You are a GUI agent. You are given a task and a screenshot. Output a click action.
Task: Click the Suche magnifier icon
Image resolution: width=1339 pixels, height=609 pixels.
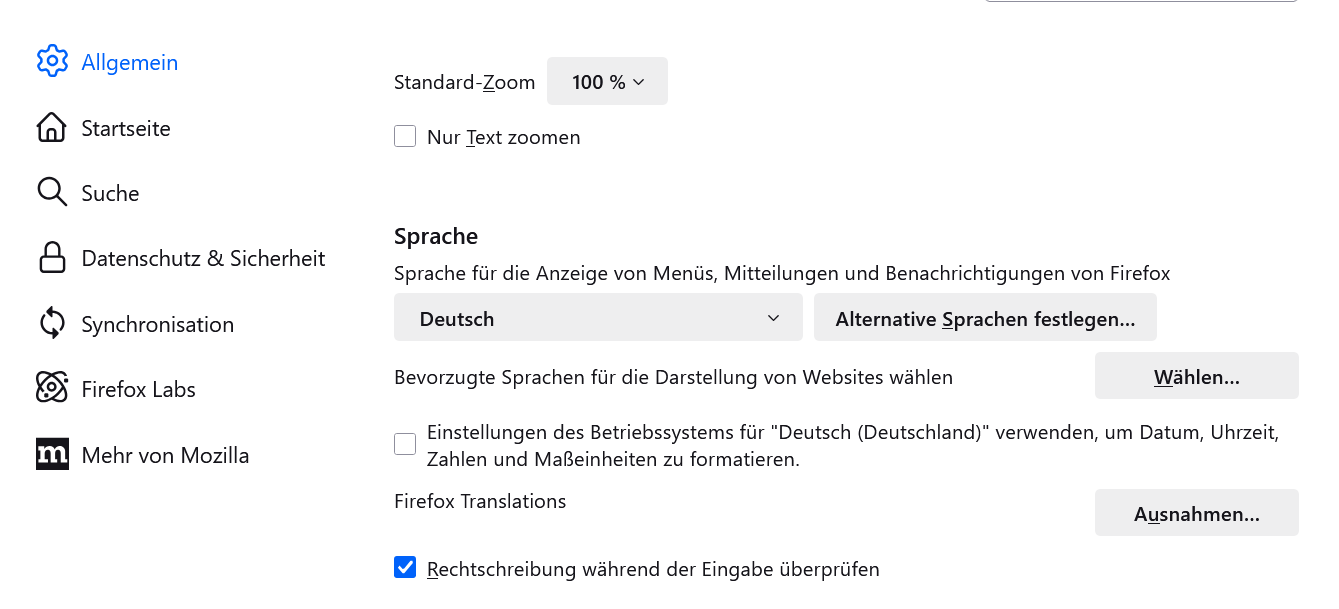pyautogui.click(x=52, y=192)
